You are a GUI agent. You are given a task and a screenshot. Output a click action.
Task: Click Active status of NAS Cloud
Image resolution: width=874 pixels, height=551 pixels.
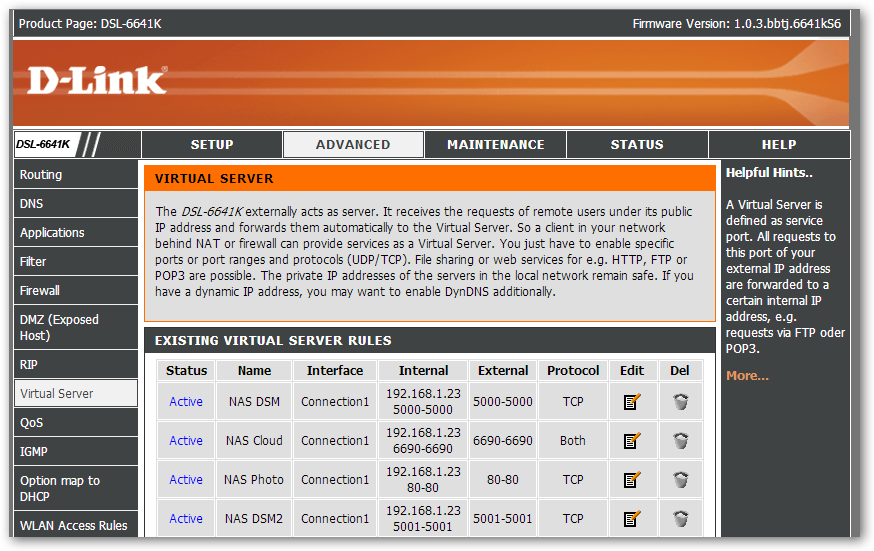point(186,441)
